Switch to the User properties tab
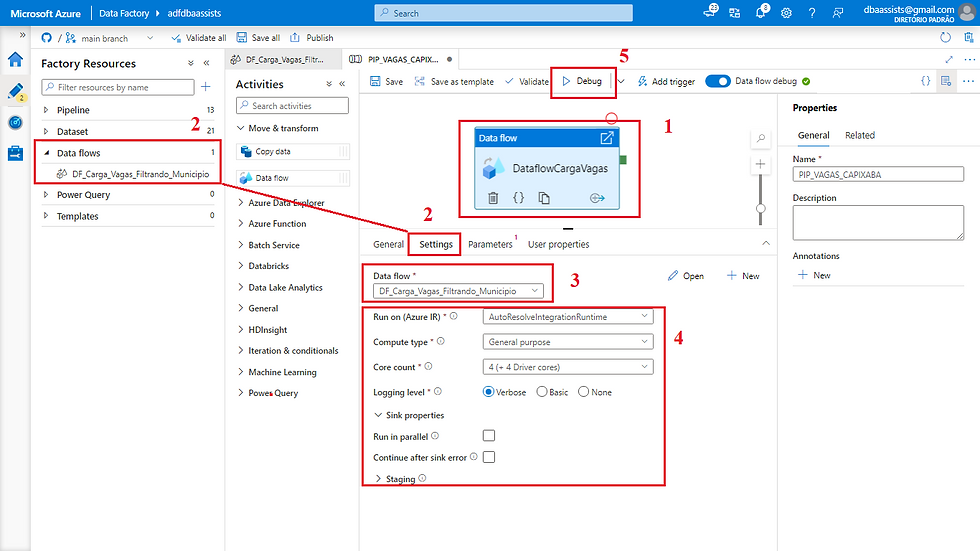This screenshot has height=551, width=980. pos(558,244)
